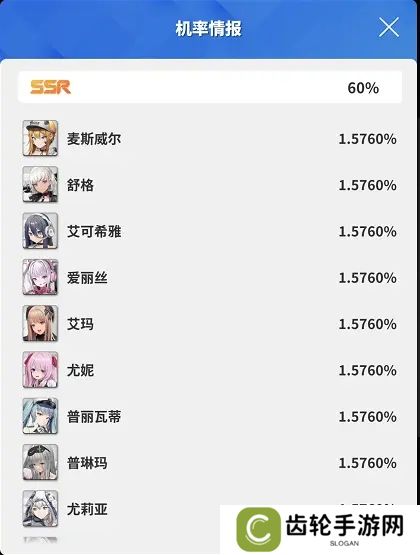Screen dimensions: 420x555
Task: Click the 普丽瓦蒂 name text
Action: click(94, 417)
